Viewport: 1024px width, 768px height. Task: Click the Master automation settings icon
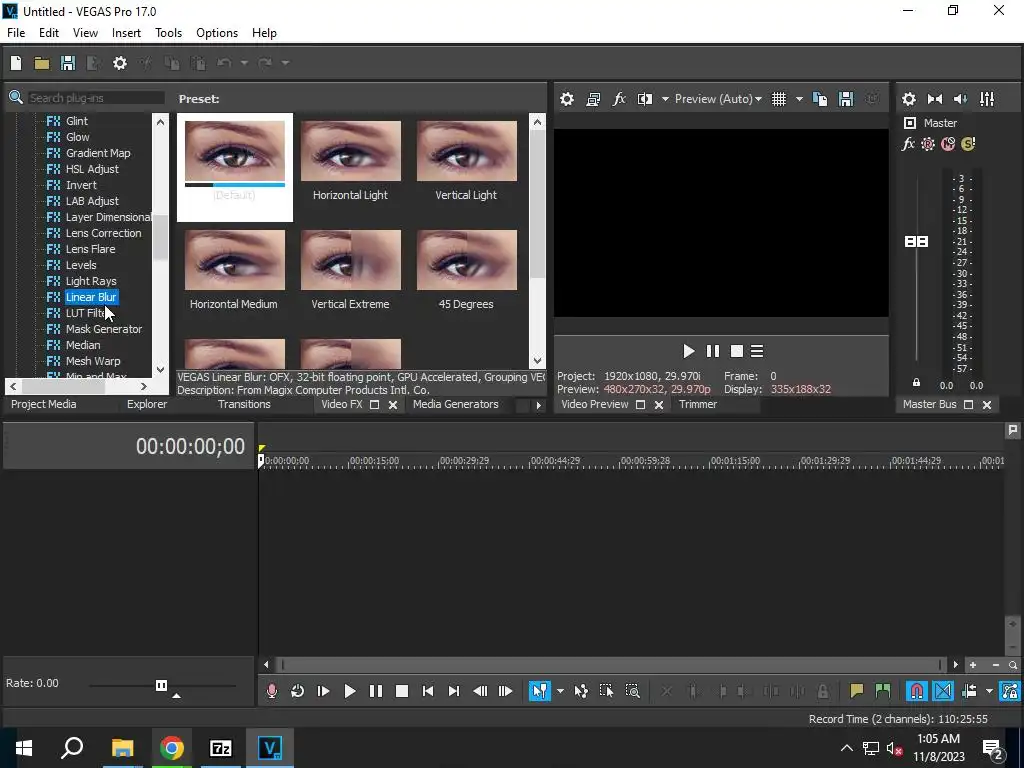click(x=927, y=144)
